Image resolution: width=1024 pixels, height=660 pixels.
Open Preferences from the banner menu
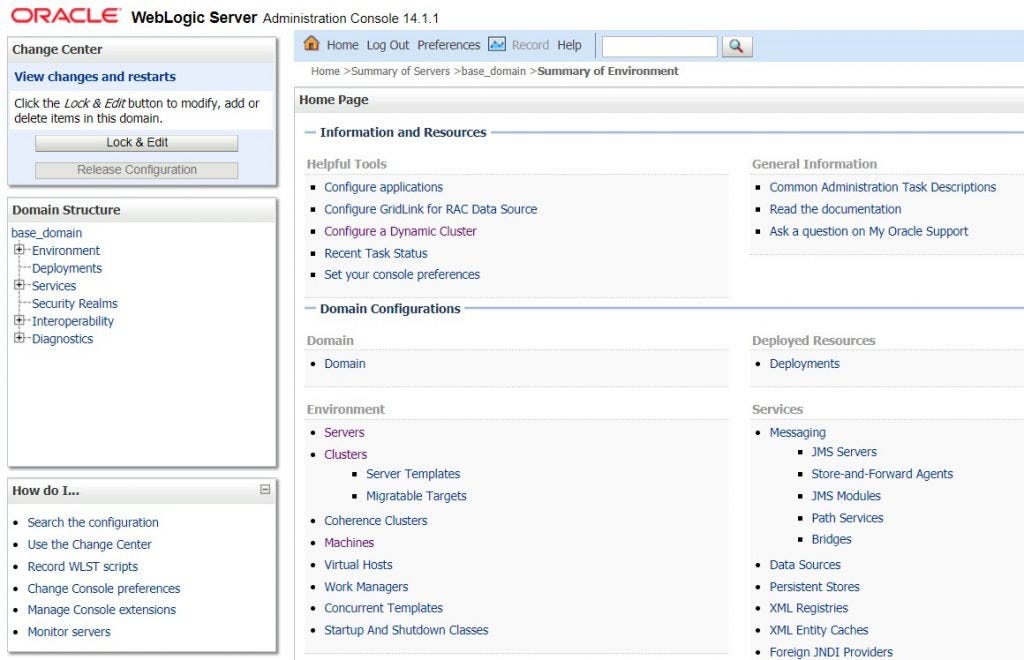(449, 44)
